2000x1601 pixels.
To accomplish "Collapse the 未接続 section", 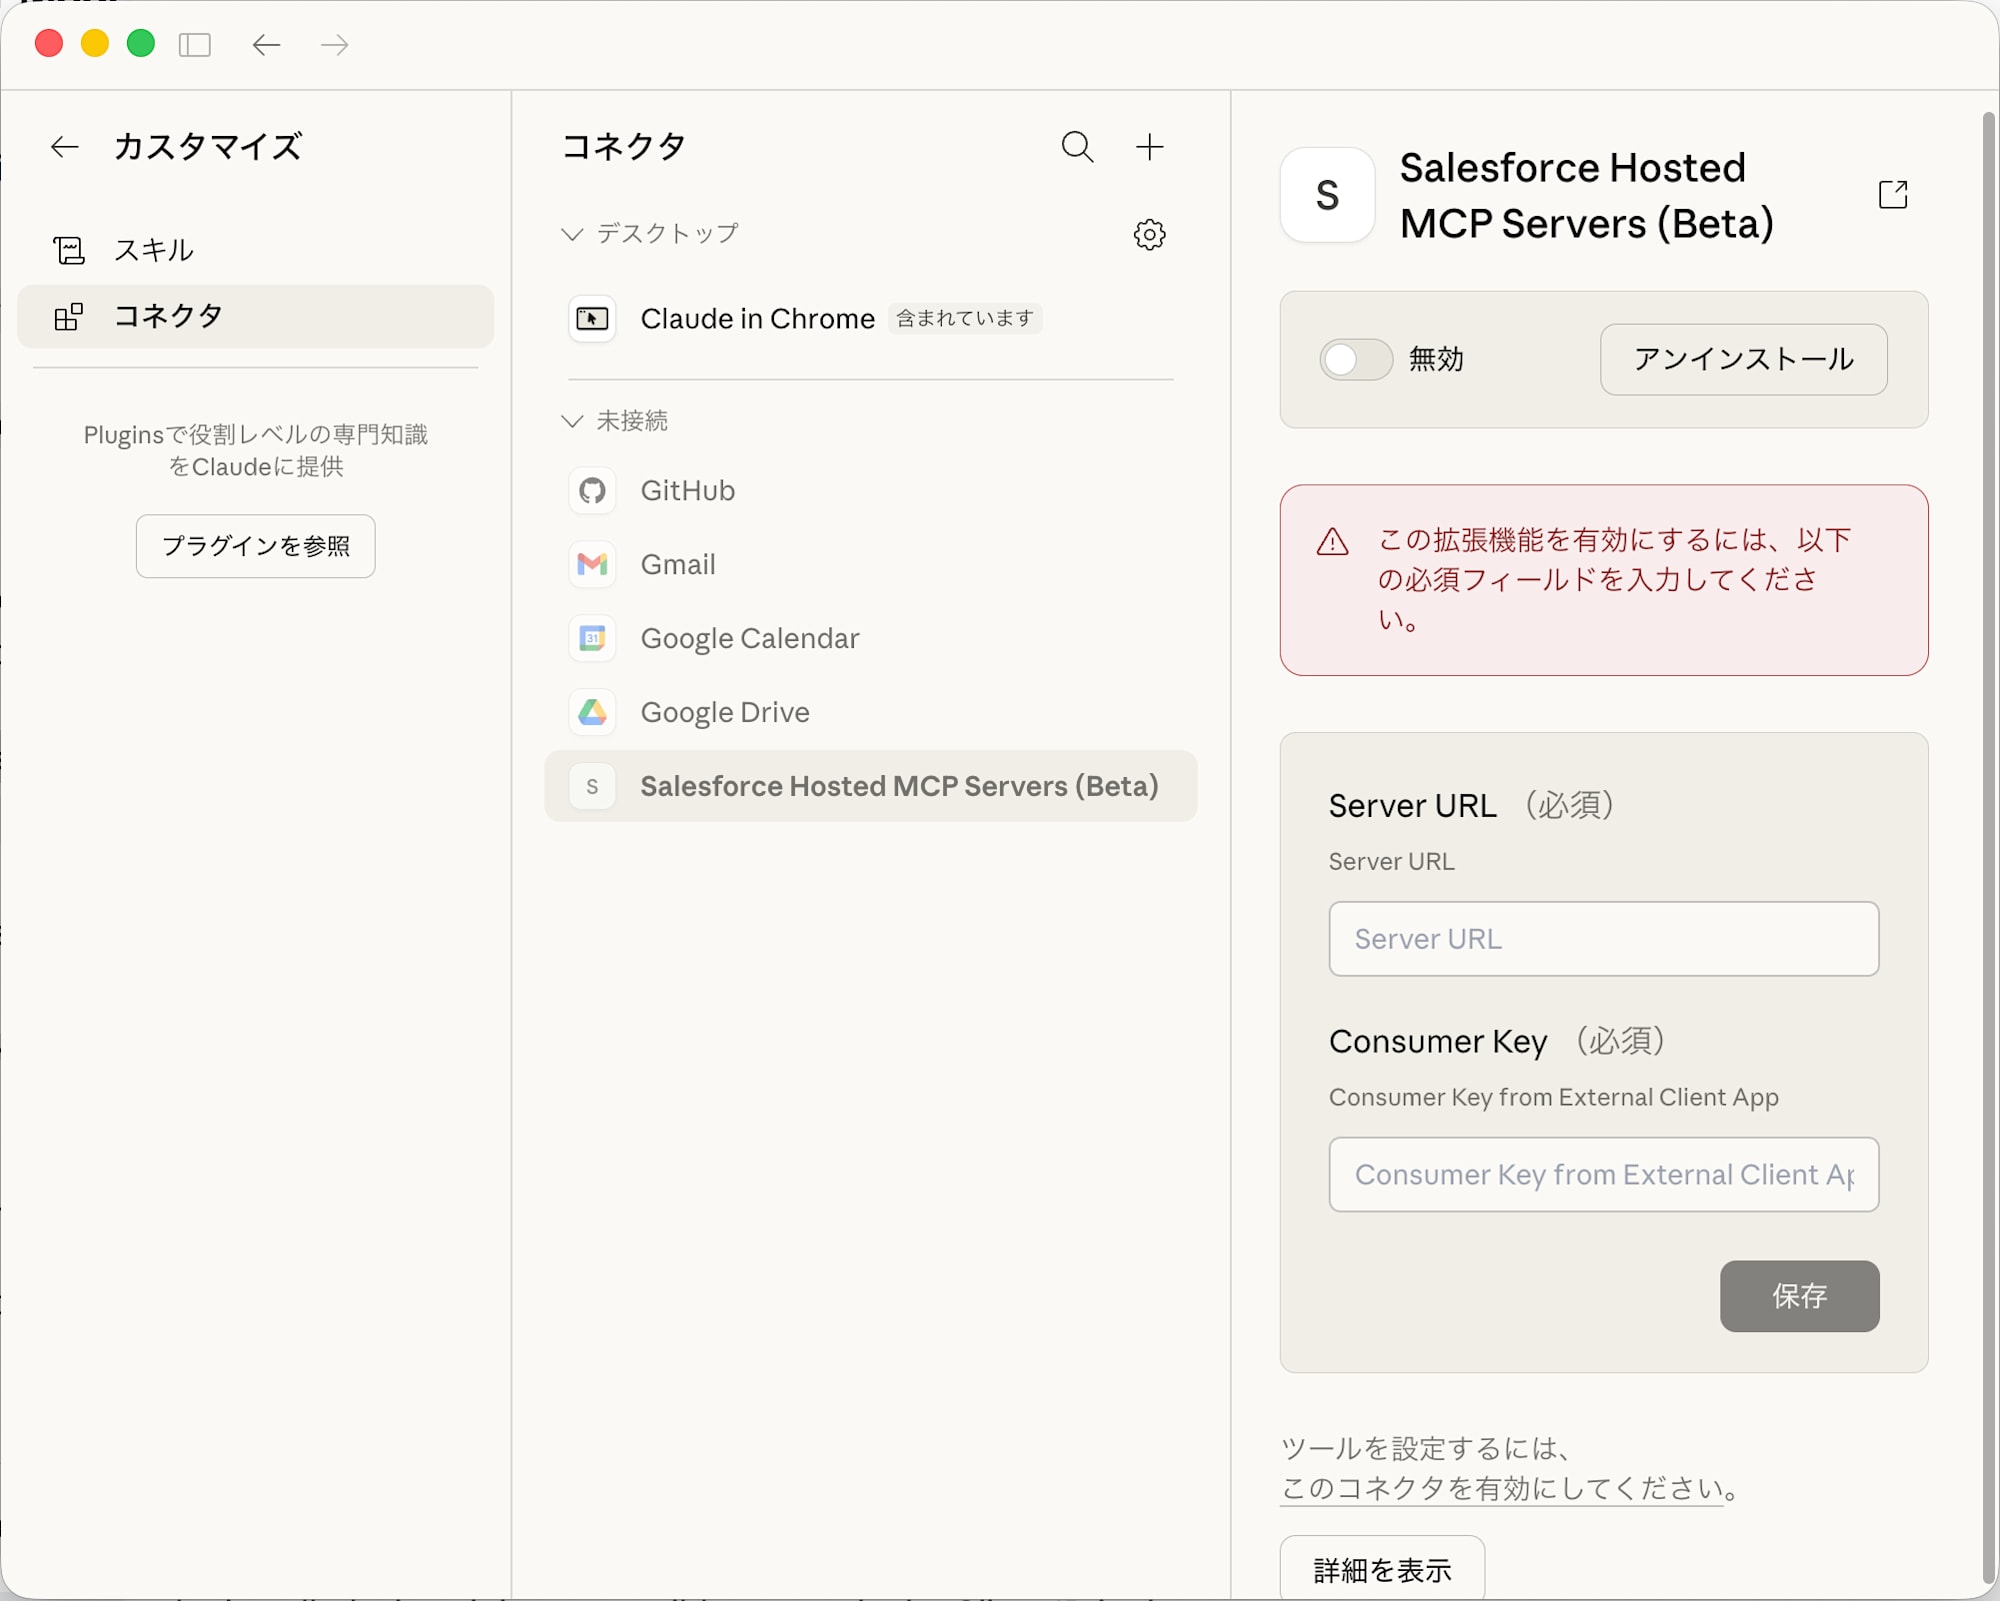I will pyautogui.click(x=572, y=421).
